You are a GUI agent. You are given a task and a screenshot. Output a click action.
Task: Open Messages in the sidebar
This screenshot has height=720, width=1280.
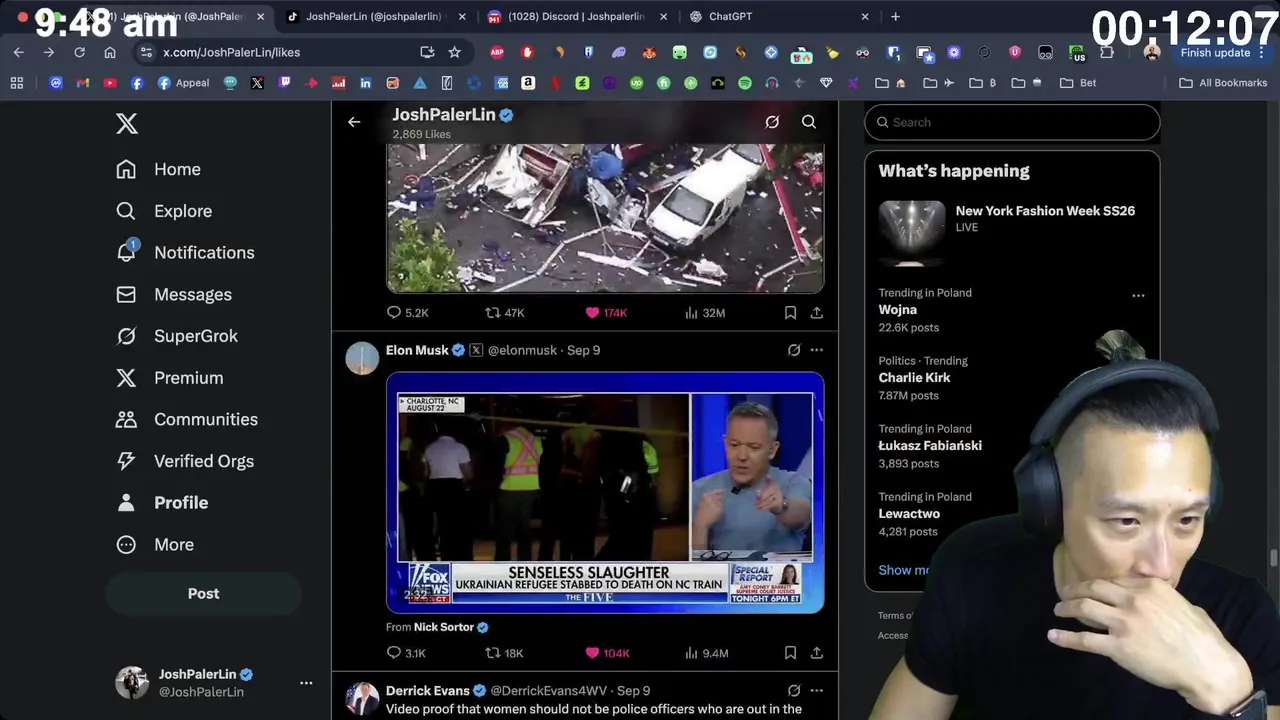pos(173,295)
